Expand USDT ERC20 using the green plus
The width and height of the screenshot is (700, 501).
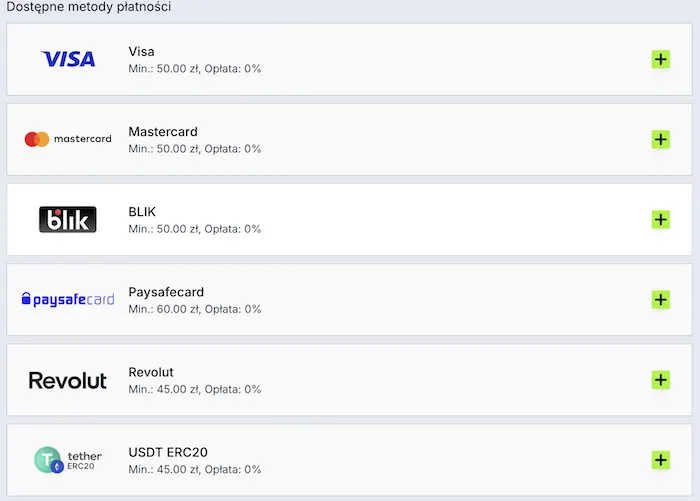(660, 460)
